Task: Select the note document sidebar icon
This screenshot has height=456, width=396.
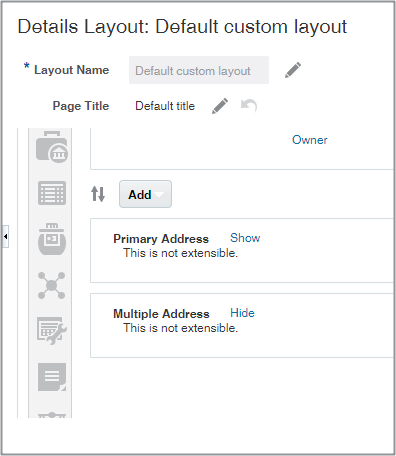Action: 52,377
